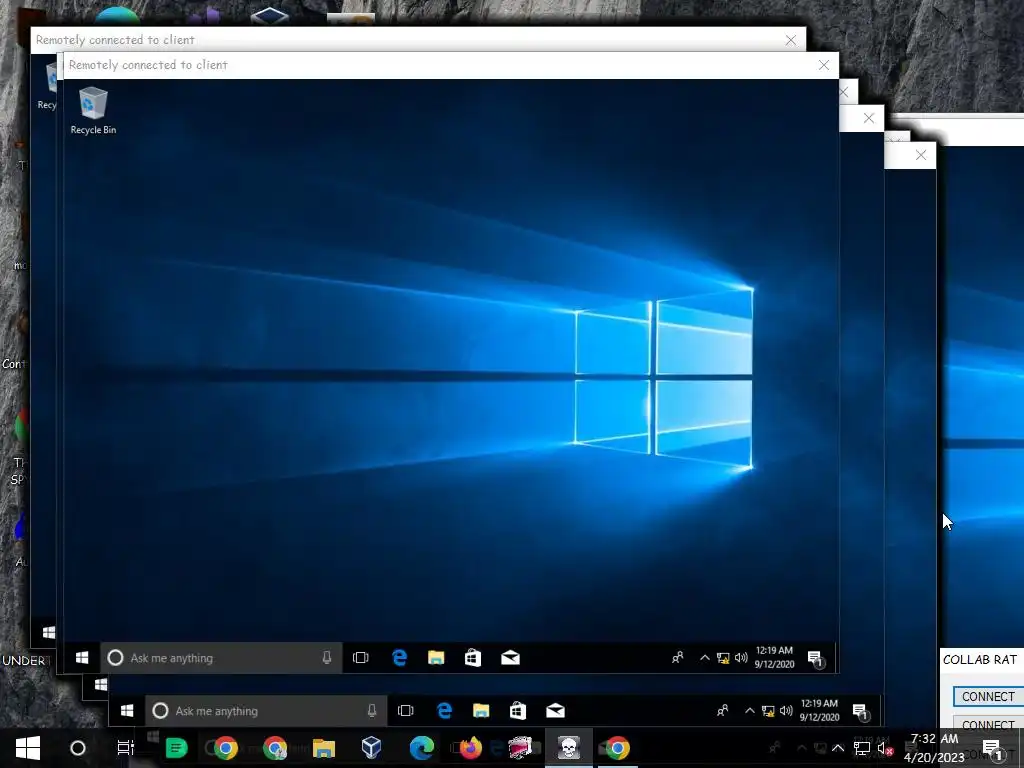
Task: Click the People icon on the lower rear remote taskbar
Action: [x=723, y=711]
